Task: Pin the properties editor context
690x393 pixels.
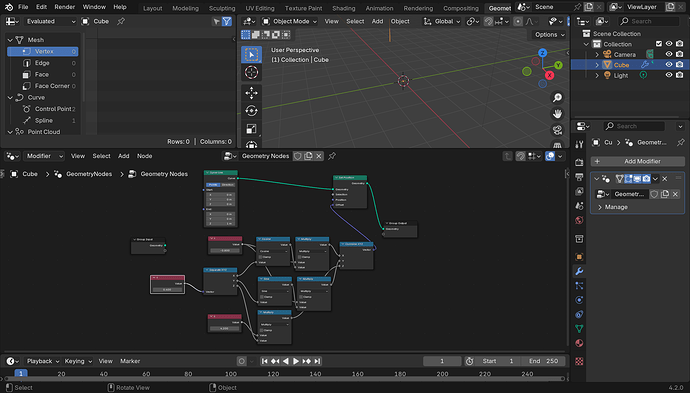Action: (680, 142)
